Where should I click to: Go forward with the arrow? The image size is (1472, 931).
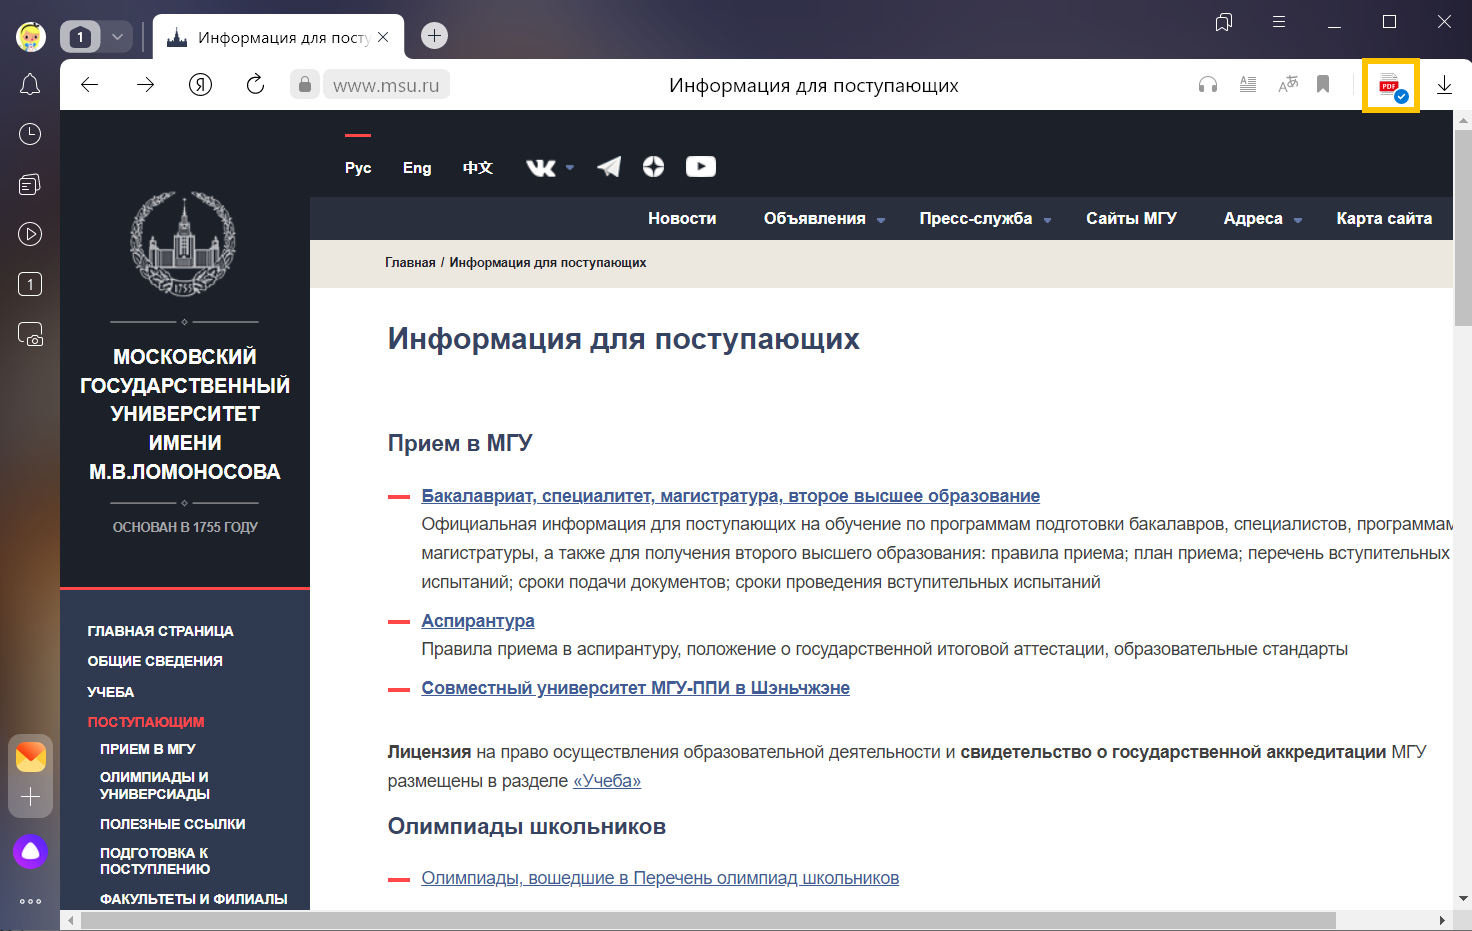tap(145, 84)
